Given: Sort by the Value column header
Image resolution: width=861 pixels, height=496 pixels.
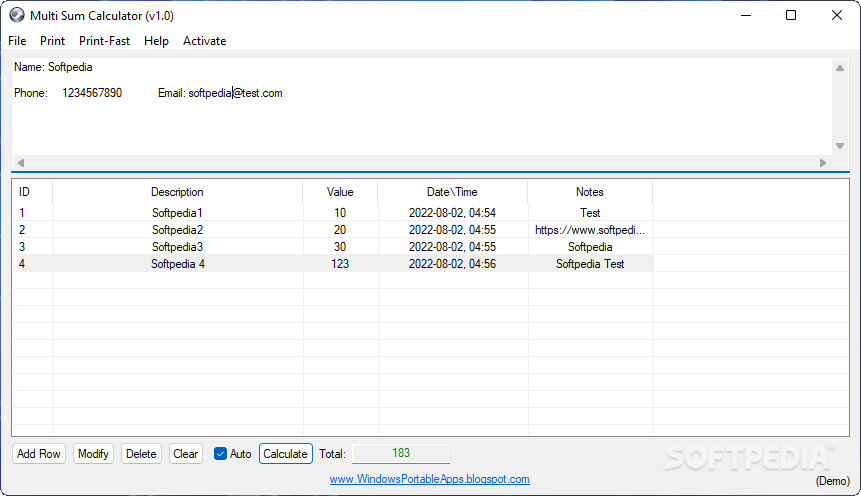Looking at the screenshot, I should tap(340, 192).
